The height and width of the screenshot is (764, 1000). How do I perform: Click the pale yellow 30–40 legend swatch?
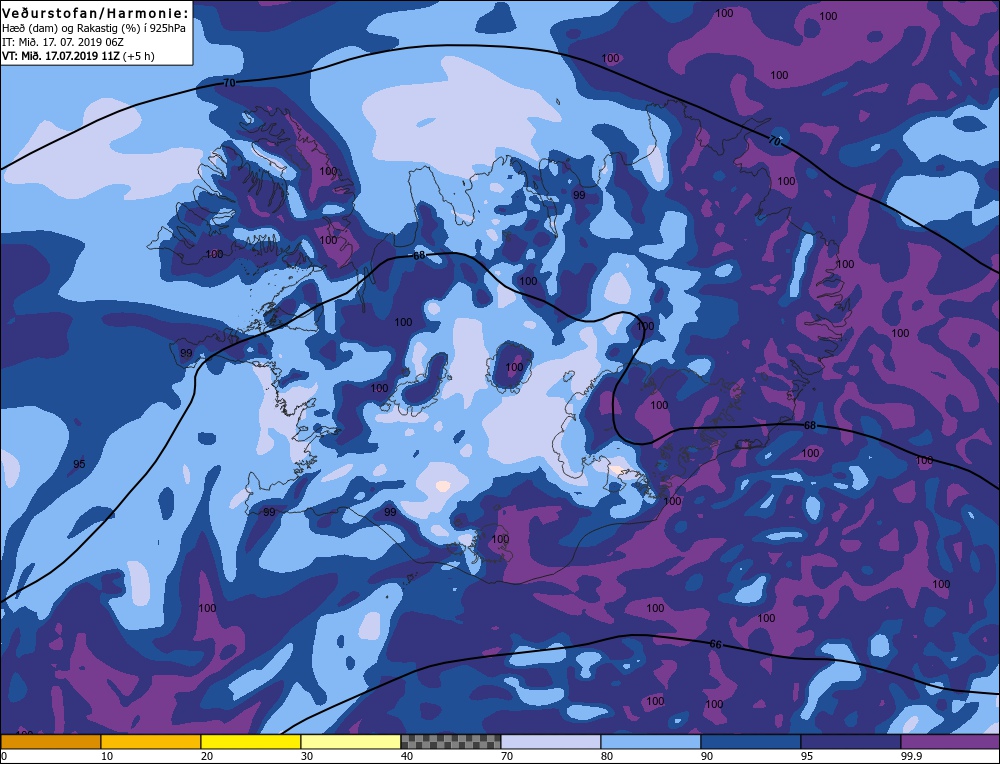click(351, 742)
